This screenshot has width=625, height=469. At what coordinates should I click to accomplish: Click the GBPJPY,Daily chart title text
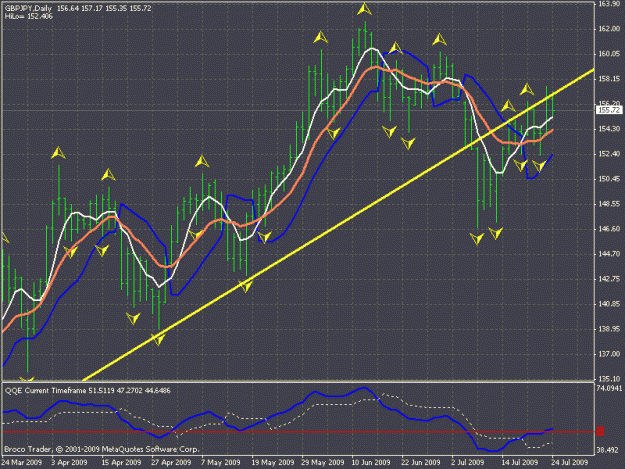coord(28,8)
